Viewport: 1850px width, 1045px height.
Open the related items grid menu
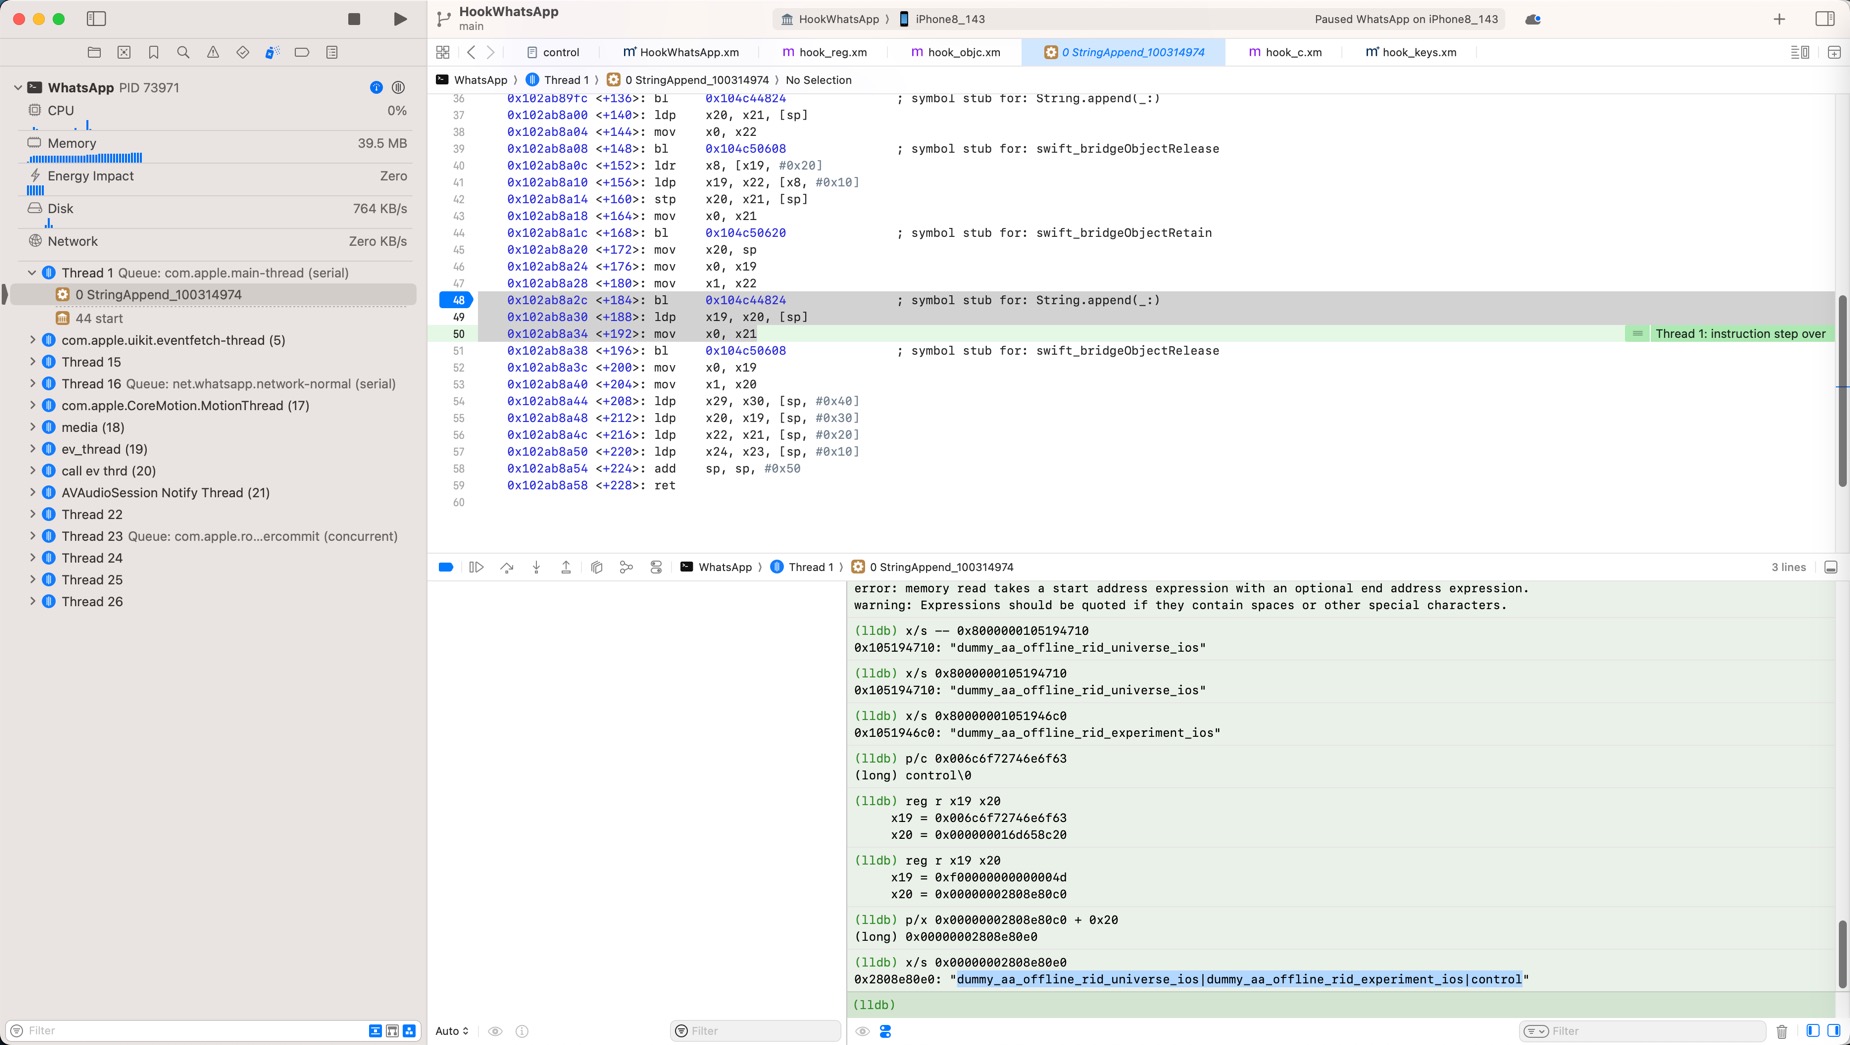pyautogui.click(x=443, y=52)
